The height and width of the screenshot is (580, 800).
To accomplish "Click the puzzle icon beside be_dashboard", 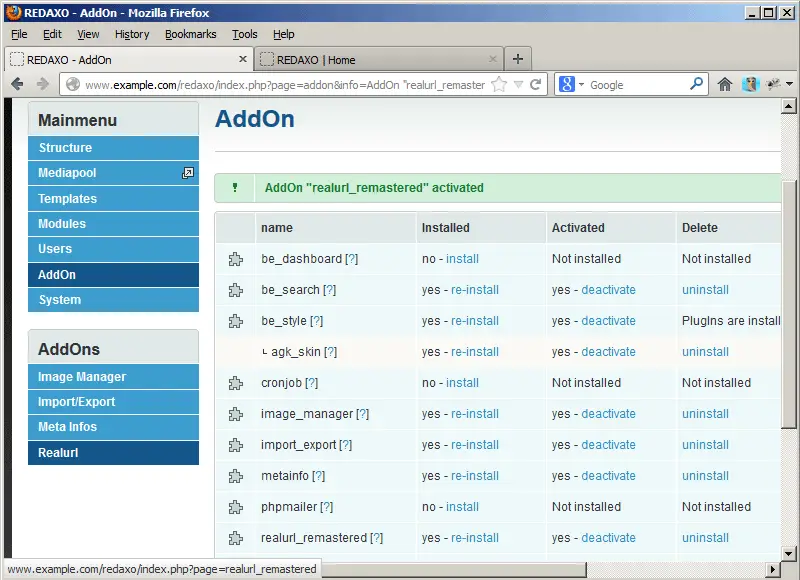I will tap(236, 259).
